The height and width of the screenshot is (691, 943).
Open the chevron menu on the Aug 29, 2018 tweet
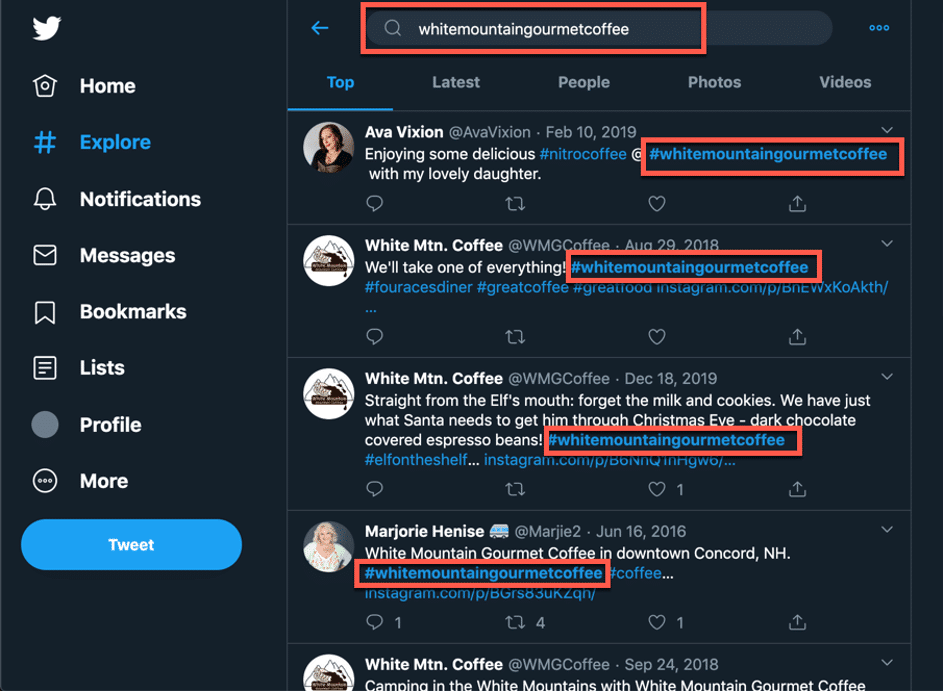click(x=886, y=244)
